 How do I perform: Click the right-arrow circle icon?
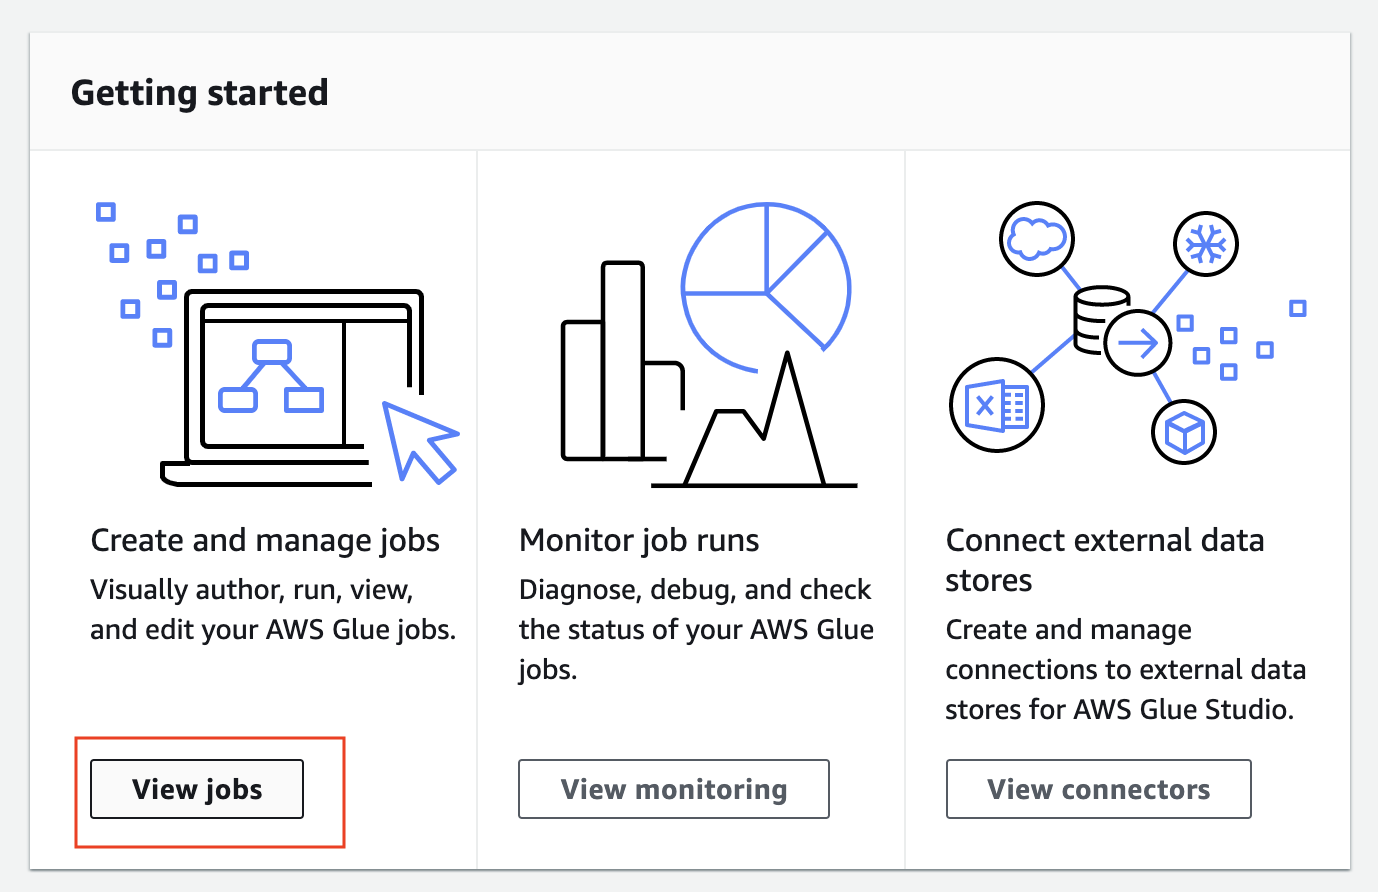(x=1138, y=343)
